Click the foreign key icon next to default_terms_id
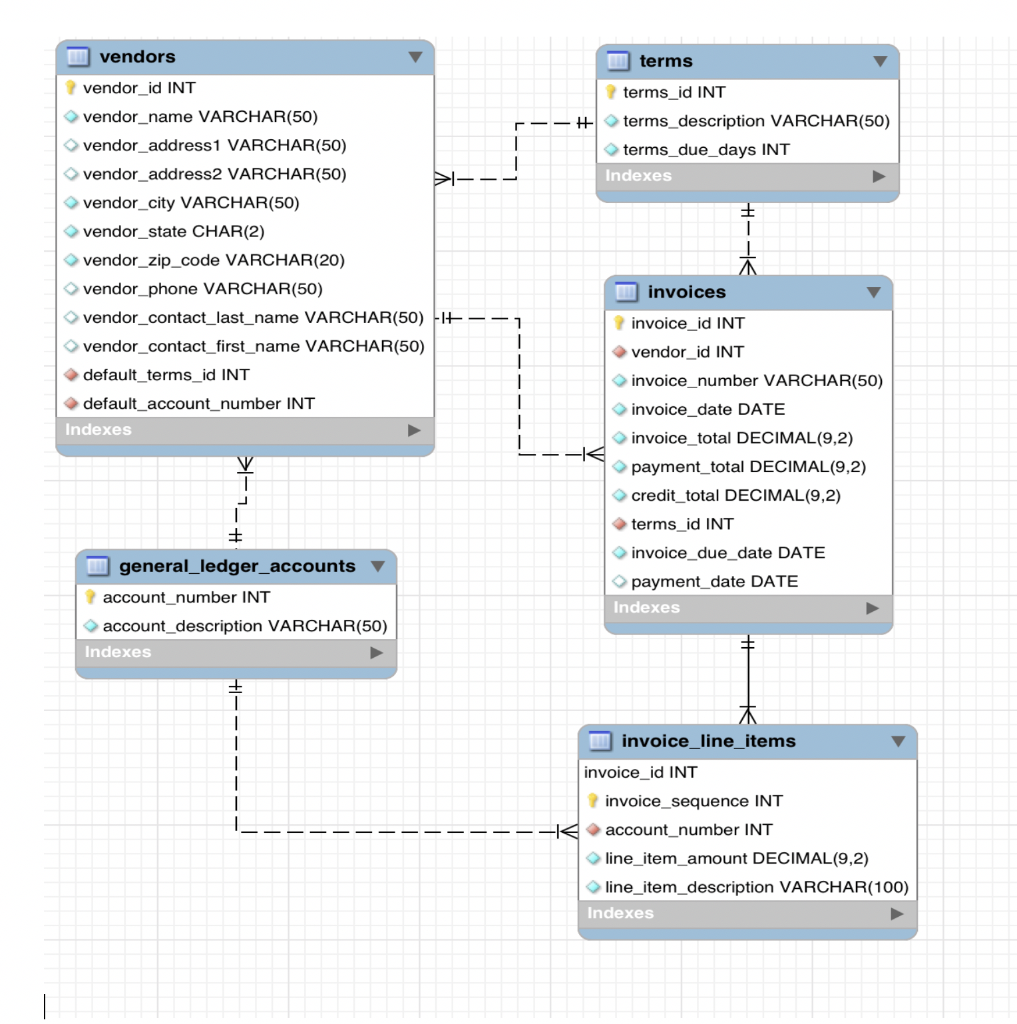 click(x=68, y=375)
